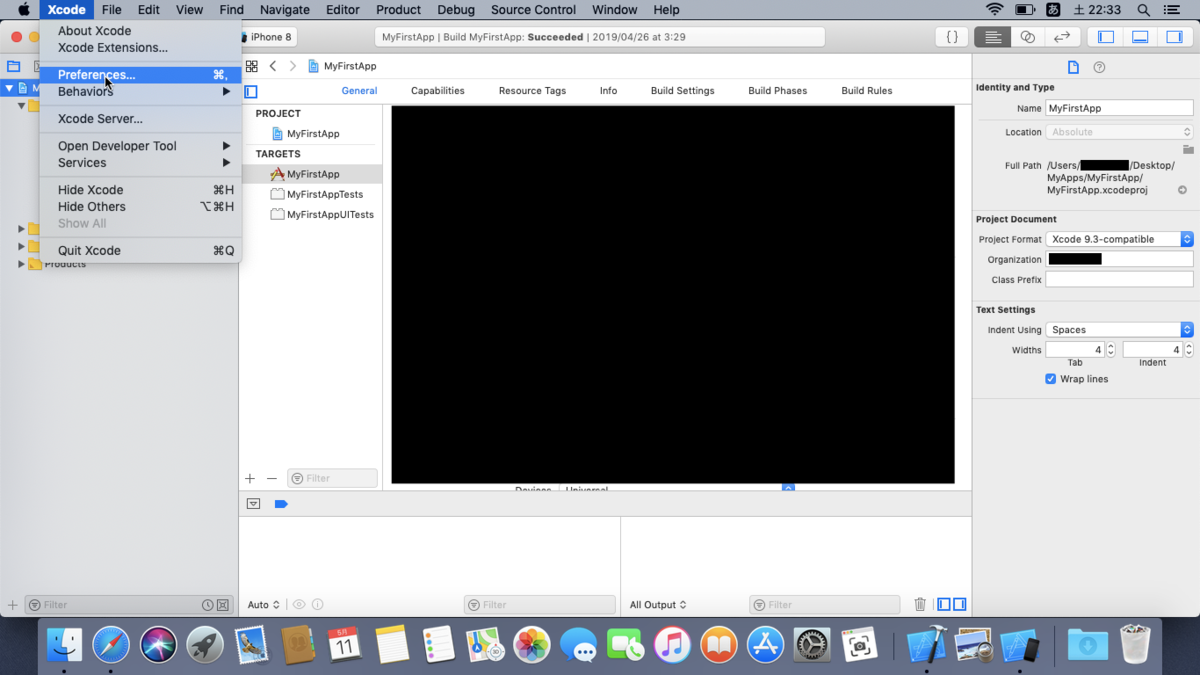Toggle breakpoints with the blue breakpoint icon

point(281,504)
